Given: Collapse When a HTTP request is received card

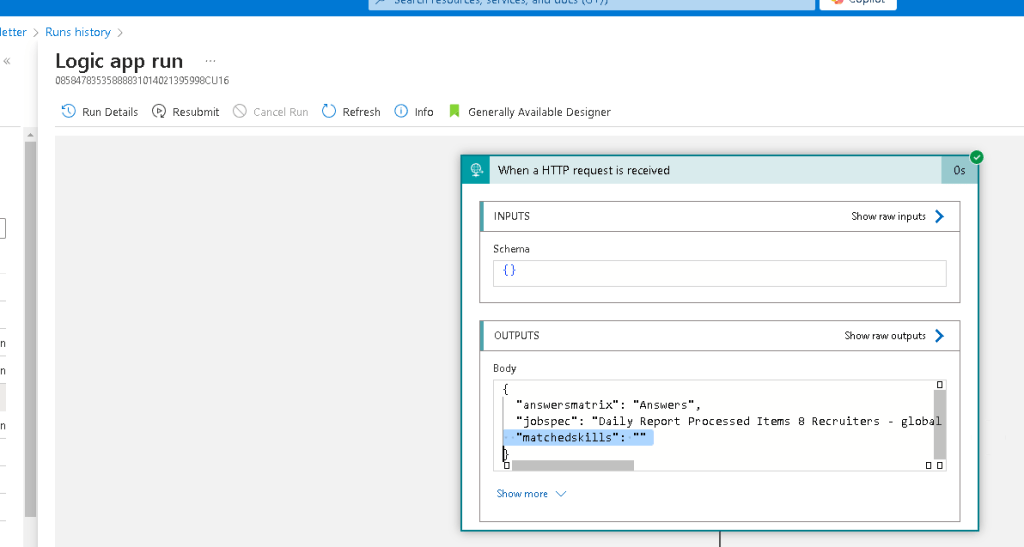Looking at the screenshot, I should point(715,170).
